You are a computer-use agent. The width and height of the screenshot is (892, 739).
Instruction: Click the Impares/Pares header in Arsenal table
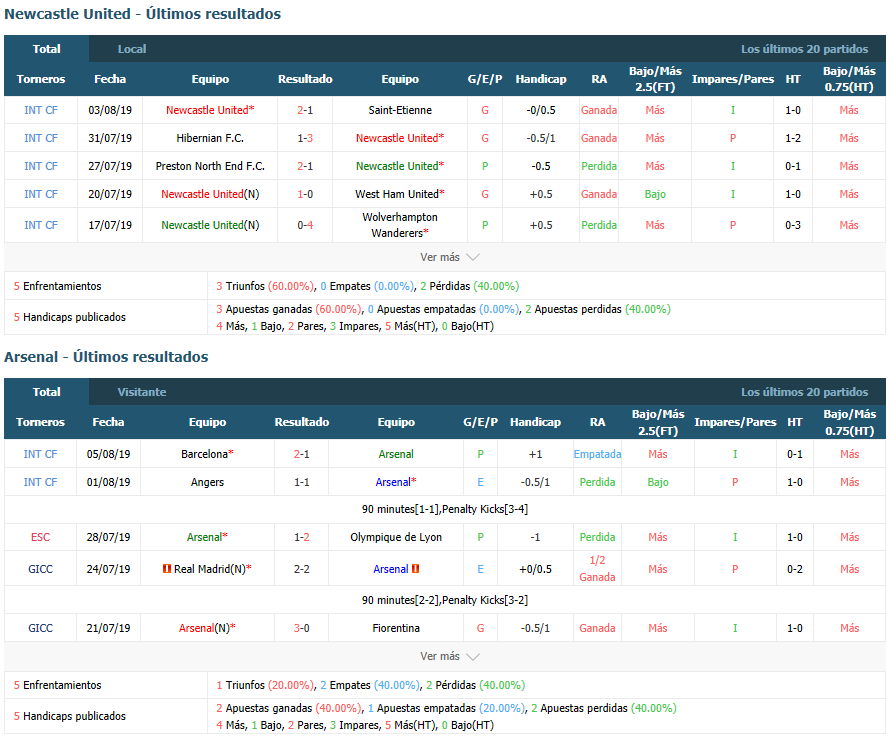pyautogui.click(x=735, y=422)
